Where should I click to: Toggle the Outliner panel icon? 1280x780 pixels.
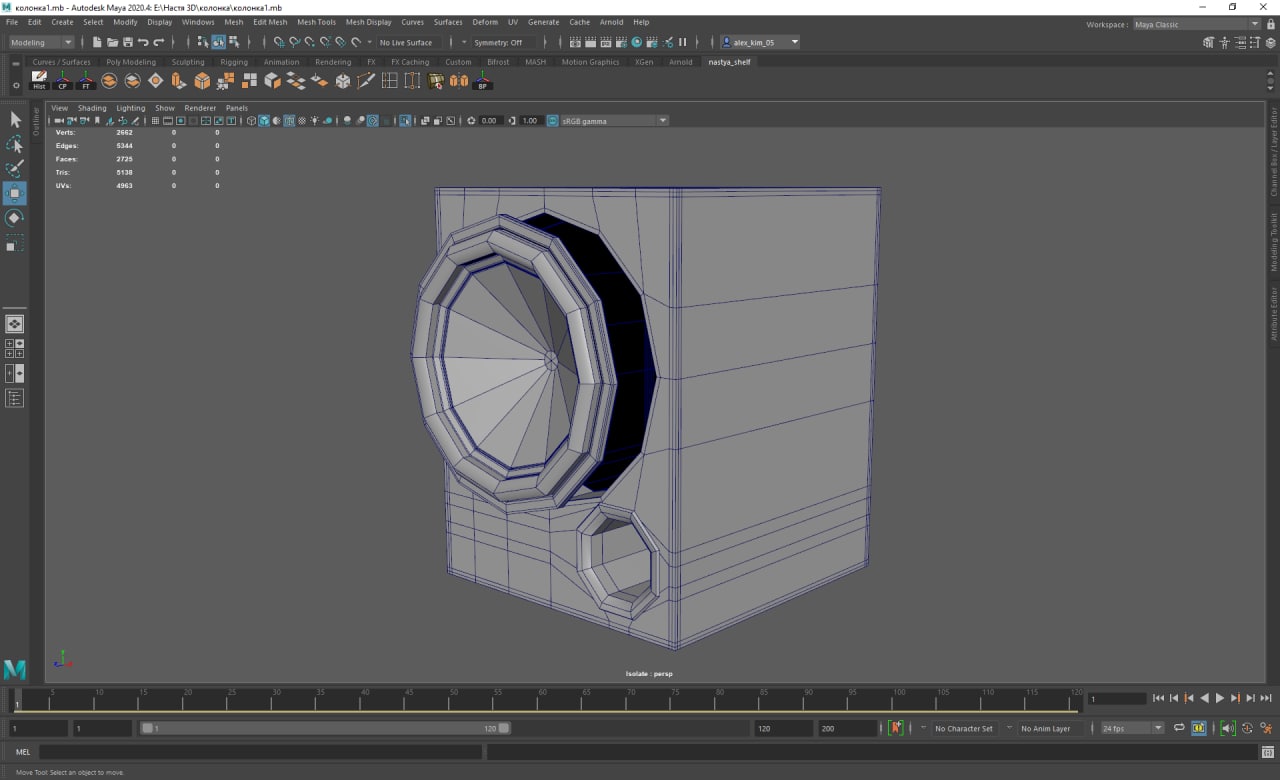15,398
